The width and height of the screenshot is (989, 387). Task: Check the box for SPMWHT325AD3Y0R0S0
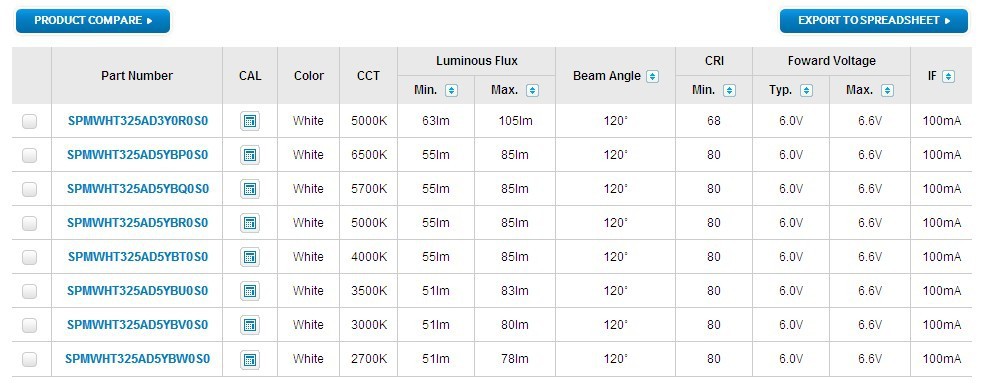(x=30, y=121)
